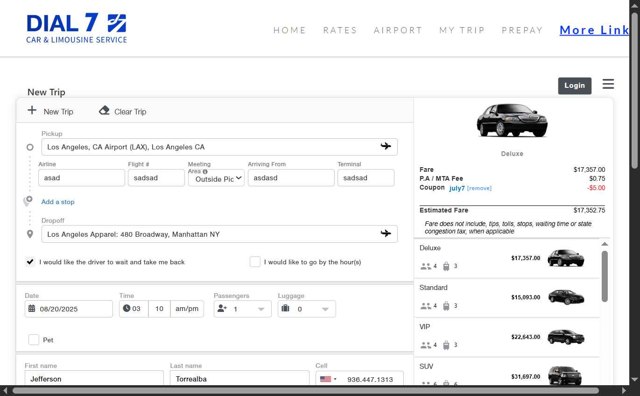Click the page vertical scrollbar
Image resolution: width=640 pixels, height=396 pixels.
point(635,90)
